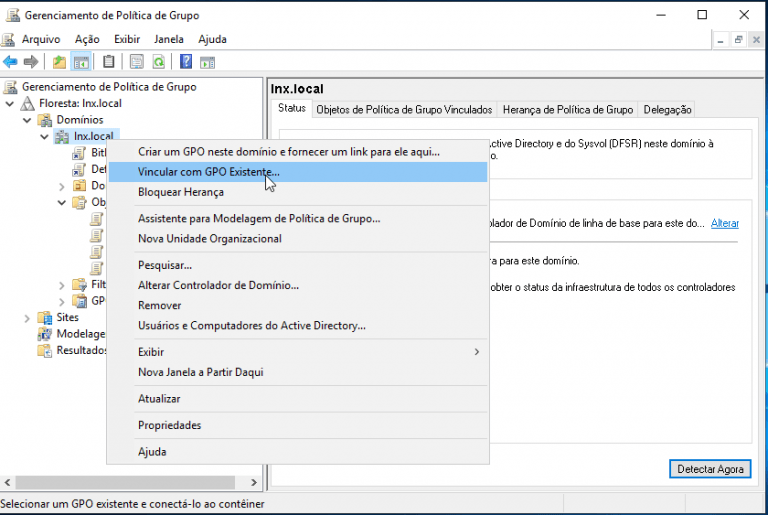Click the green Refresh toolbar icon
Image resolution: width=768 pixels, height=515 pixels.
pos(158,62)
